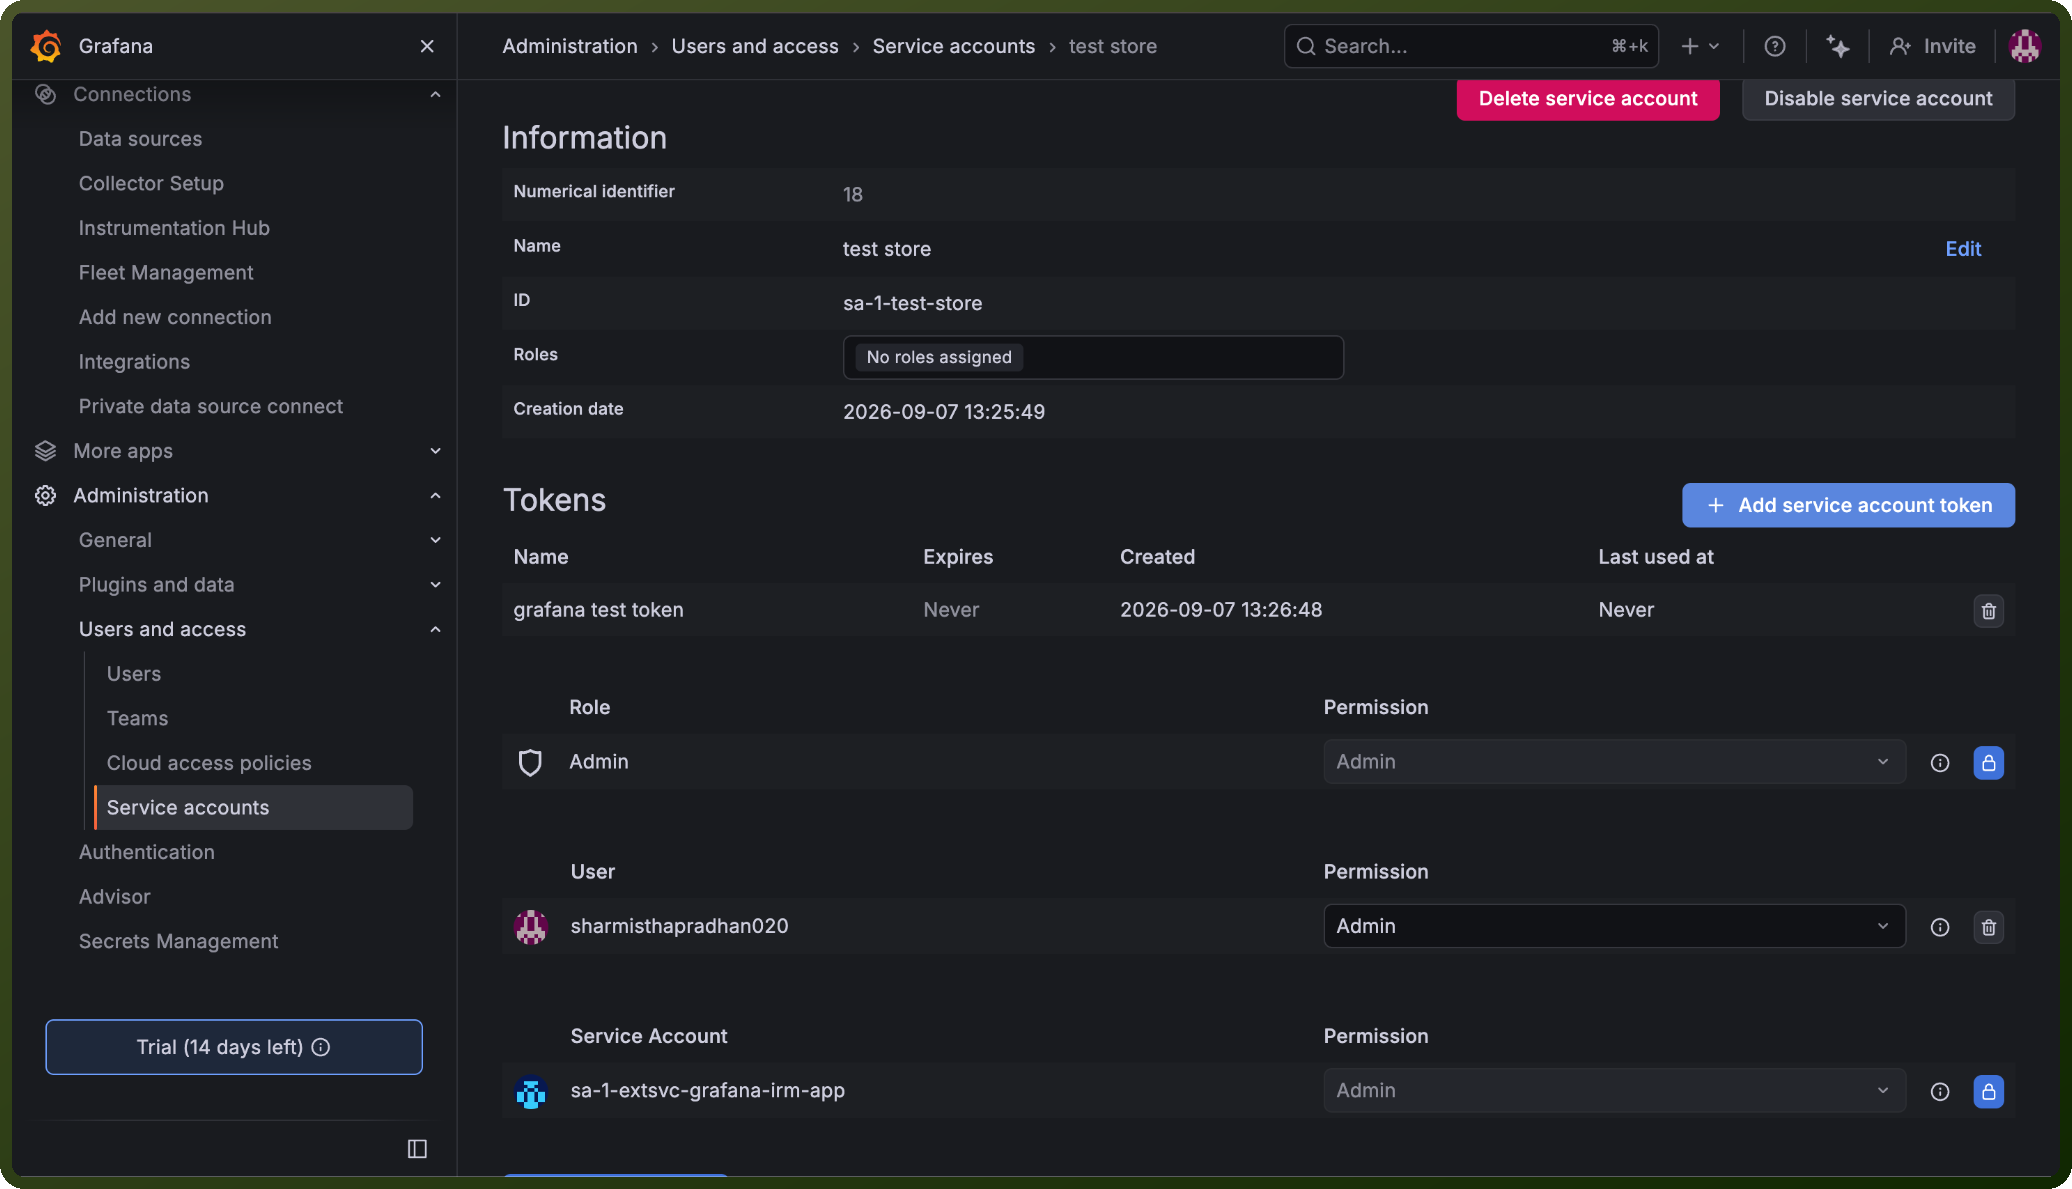
Task: Click info icon for sharmisthapradhan020 row
Action: pos(1940,927)
